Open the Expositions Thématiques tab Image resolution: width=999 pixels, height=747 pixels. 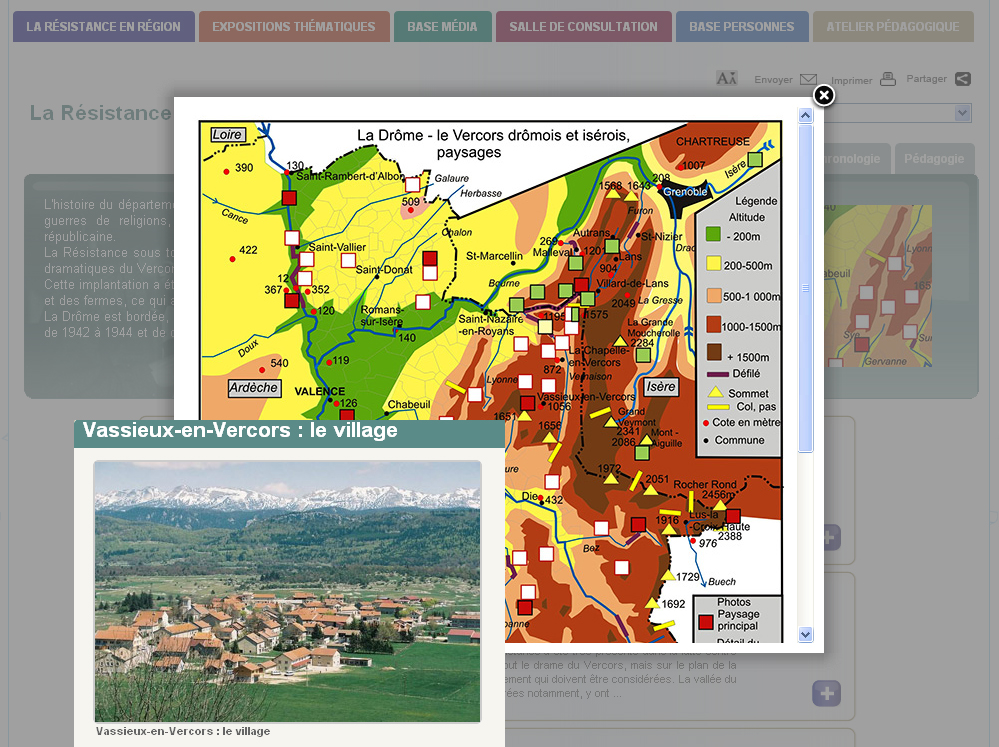pos(294,27)
